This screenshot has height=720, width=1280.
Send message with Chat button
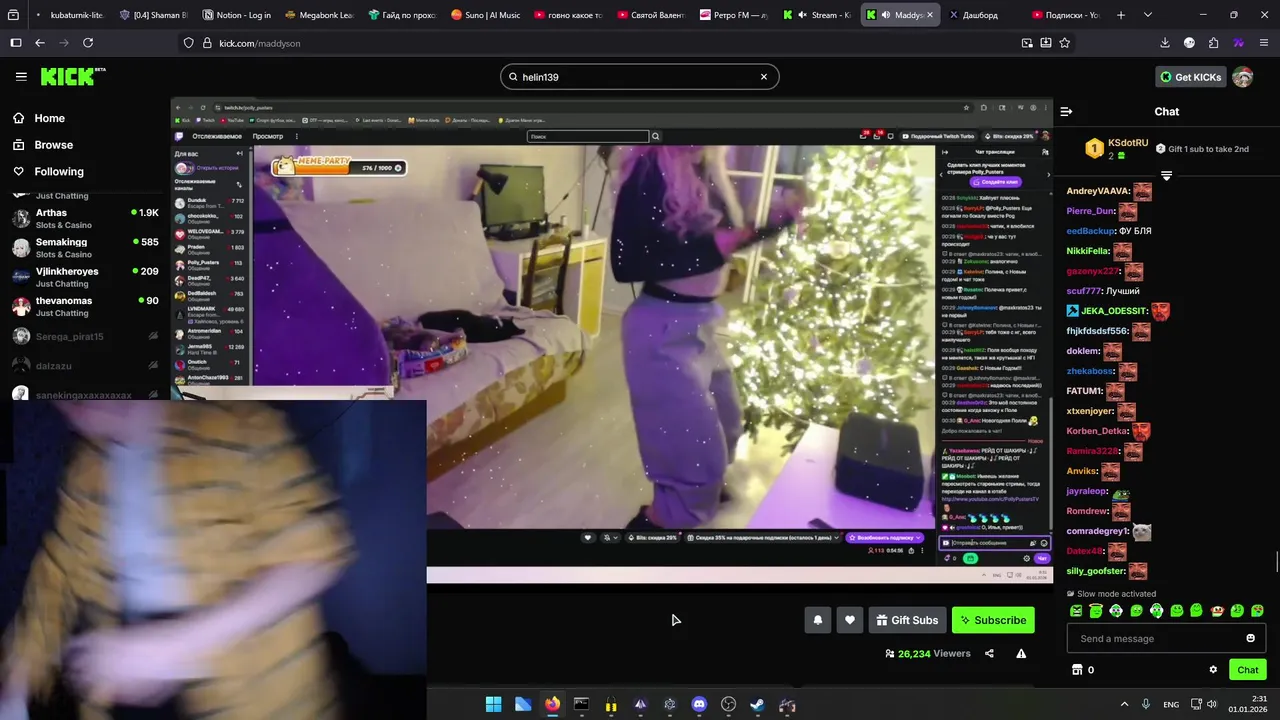(1248, 670)
